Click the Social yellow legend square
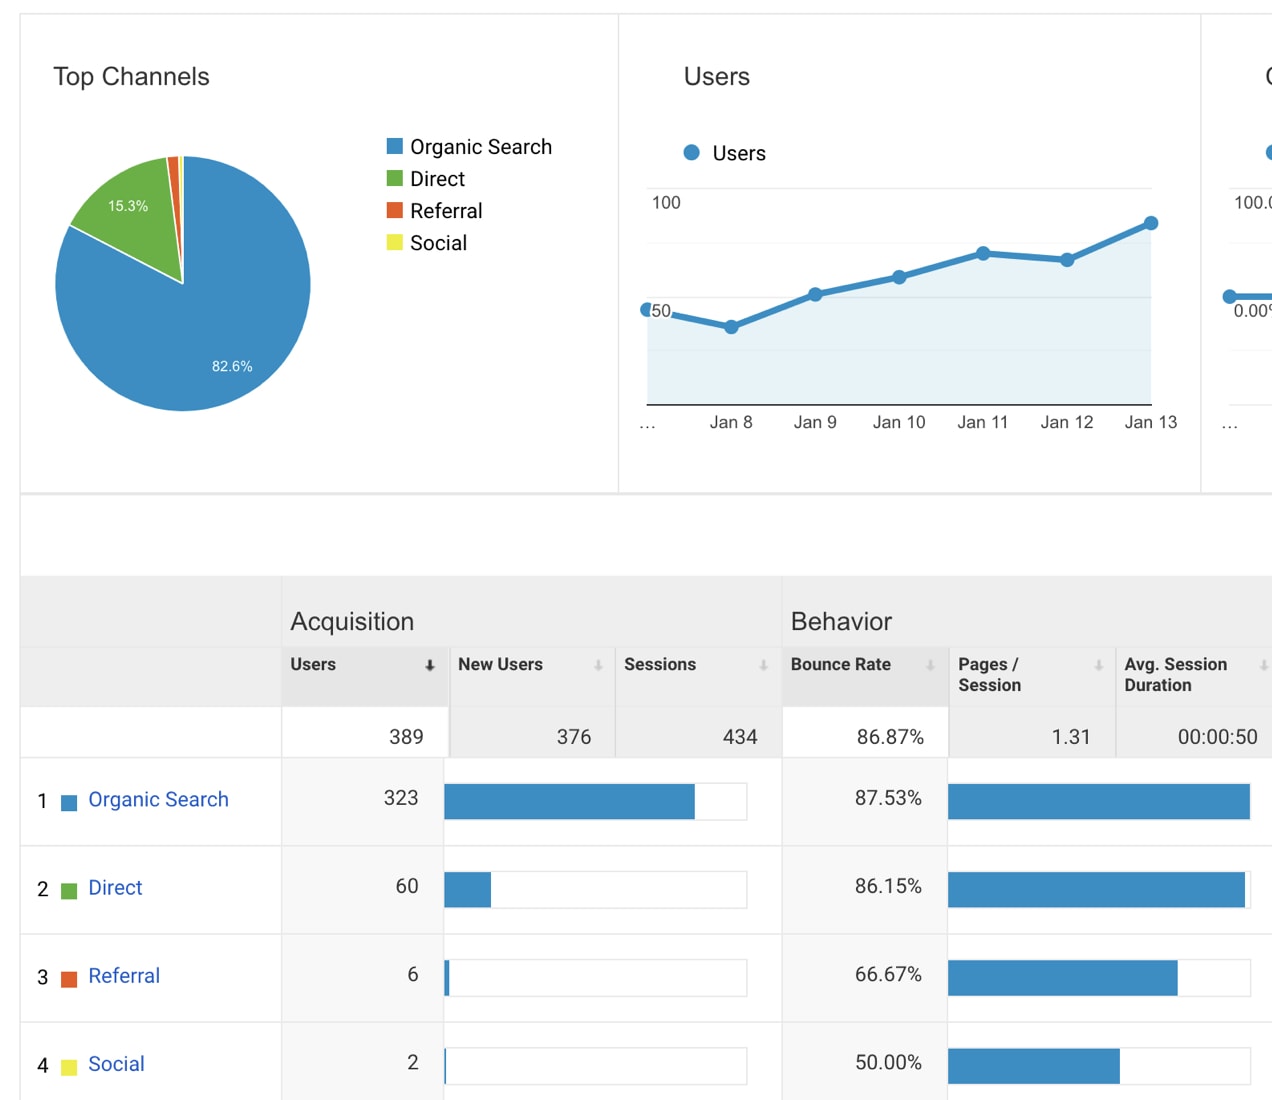The height and width of the screenshot is (1100, 1272). (x=394, y=241)
